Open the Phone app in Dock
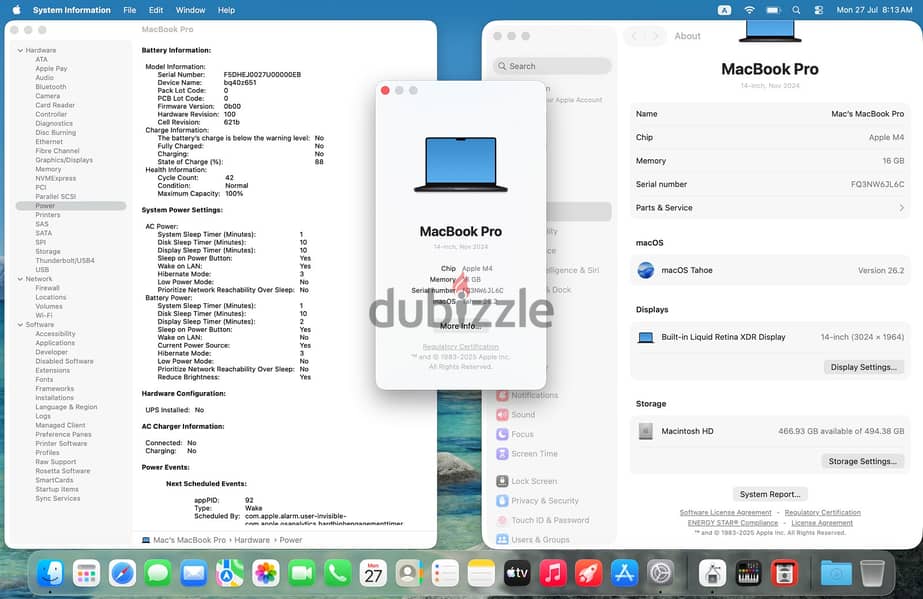 click(337, 573)
